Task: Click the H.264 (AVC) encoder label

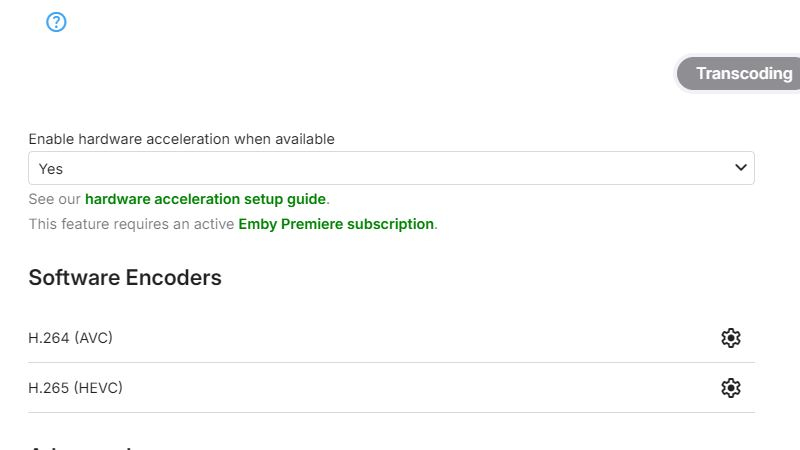Action: [x=70, y=338]
